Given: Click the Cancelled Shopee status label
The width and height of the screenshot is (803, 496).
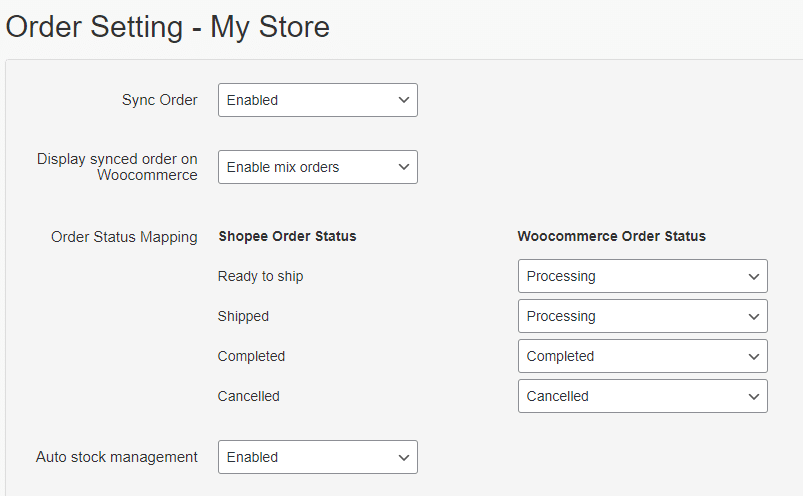Looking at the screenshot, I should [248, 396].
